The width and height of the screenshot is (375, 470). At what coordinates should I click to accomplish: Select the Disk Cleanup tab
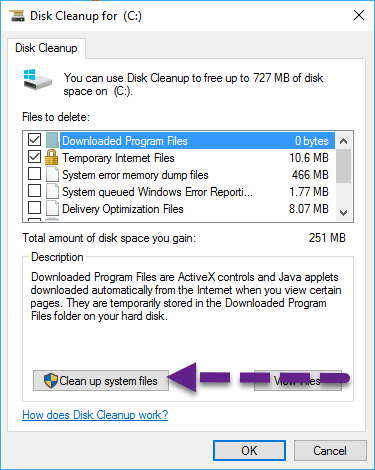point(46,48)
